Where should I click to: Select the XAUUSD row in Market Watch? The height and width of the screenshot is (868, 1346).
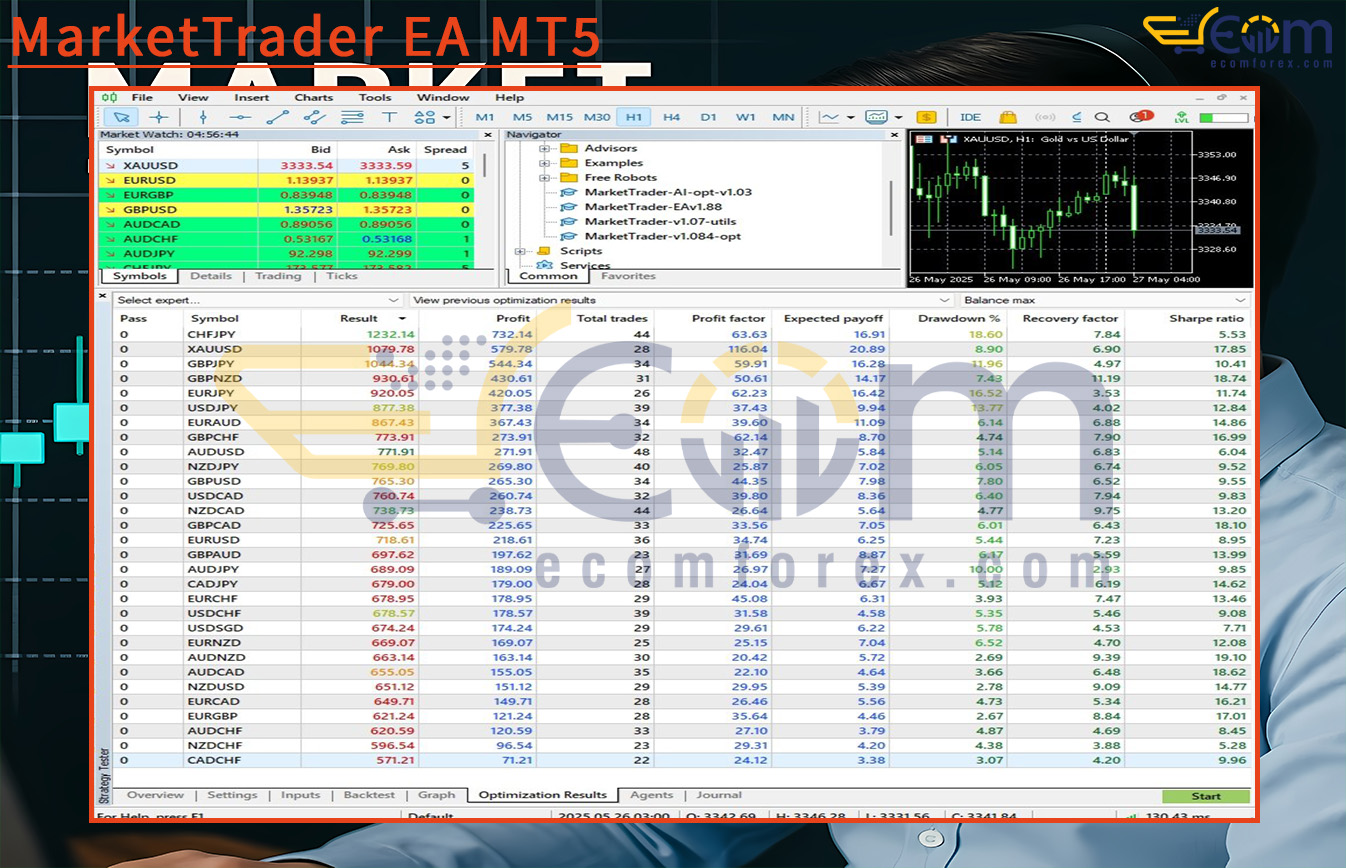(288, 165)
